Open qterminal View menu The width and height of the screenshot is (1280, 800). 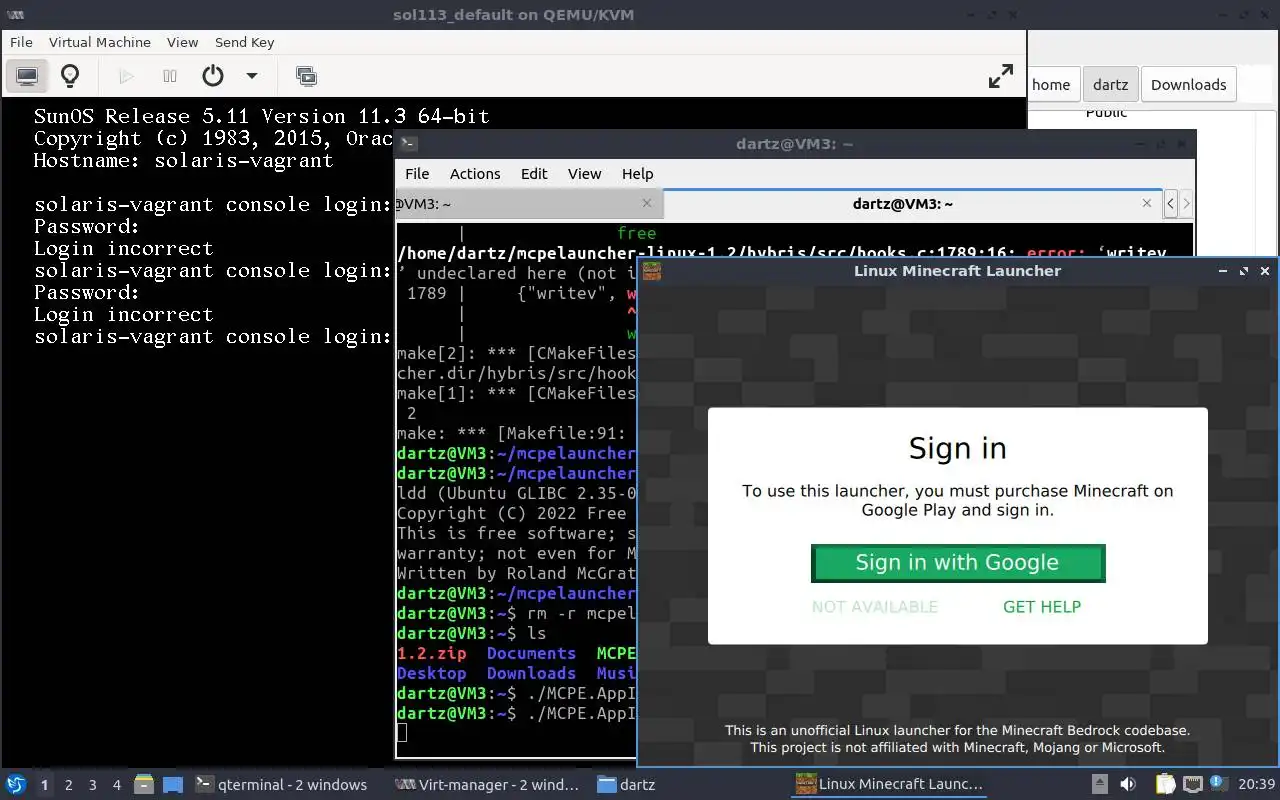pos(585,173)
